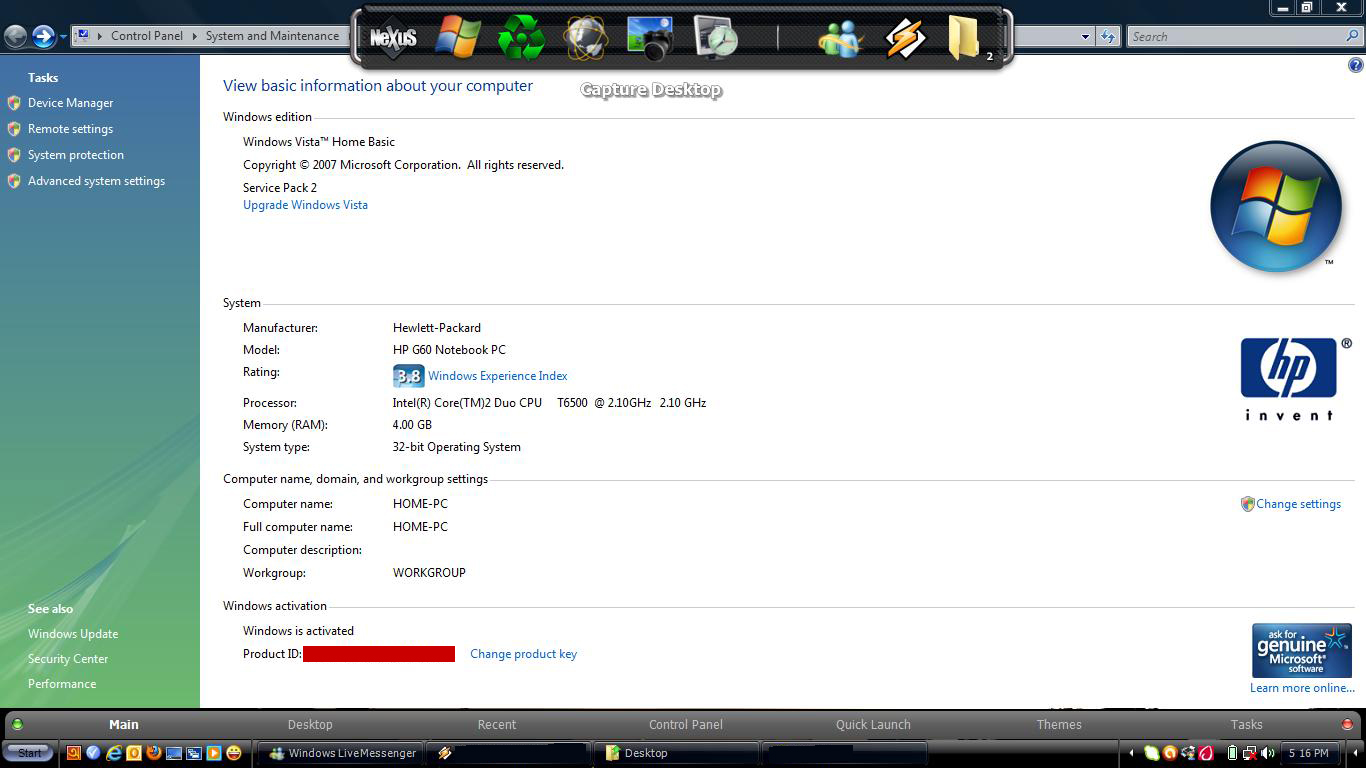Launch the Capture Desktop camera icon
The image size is (1366, 768).
(x=650, y=37)
